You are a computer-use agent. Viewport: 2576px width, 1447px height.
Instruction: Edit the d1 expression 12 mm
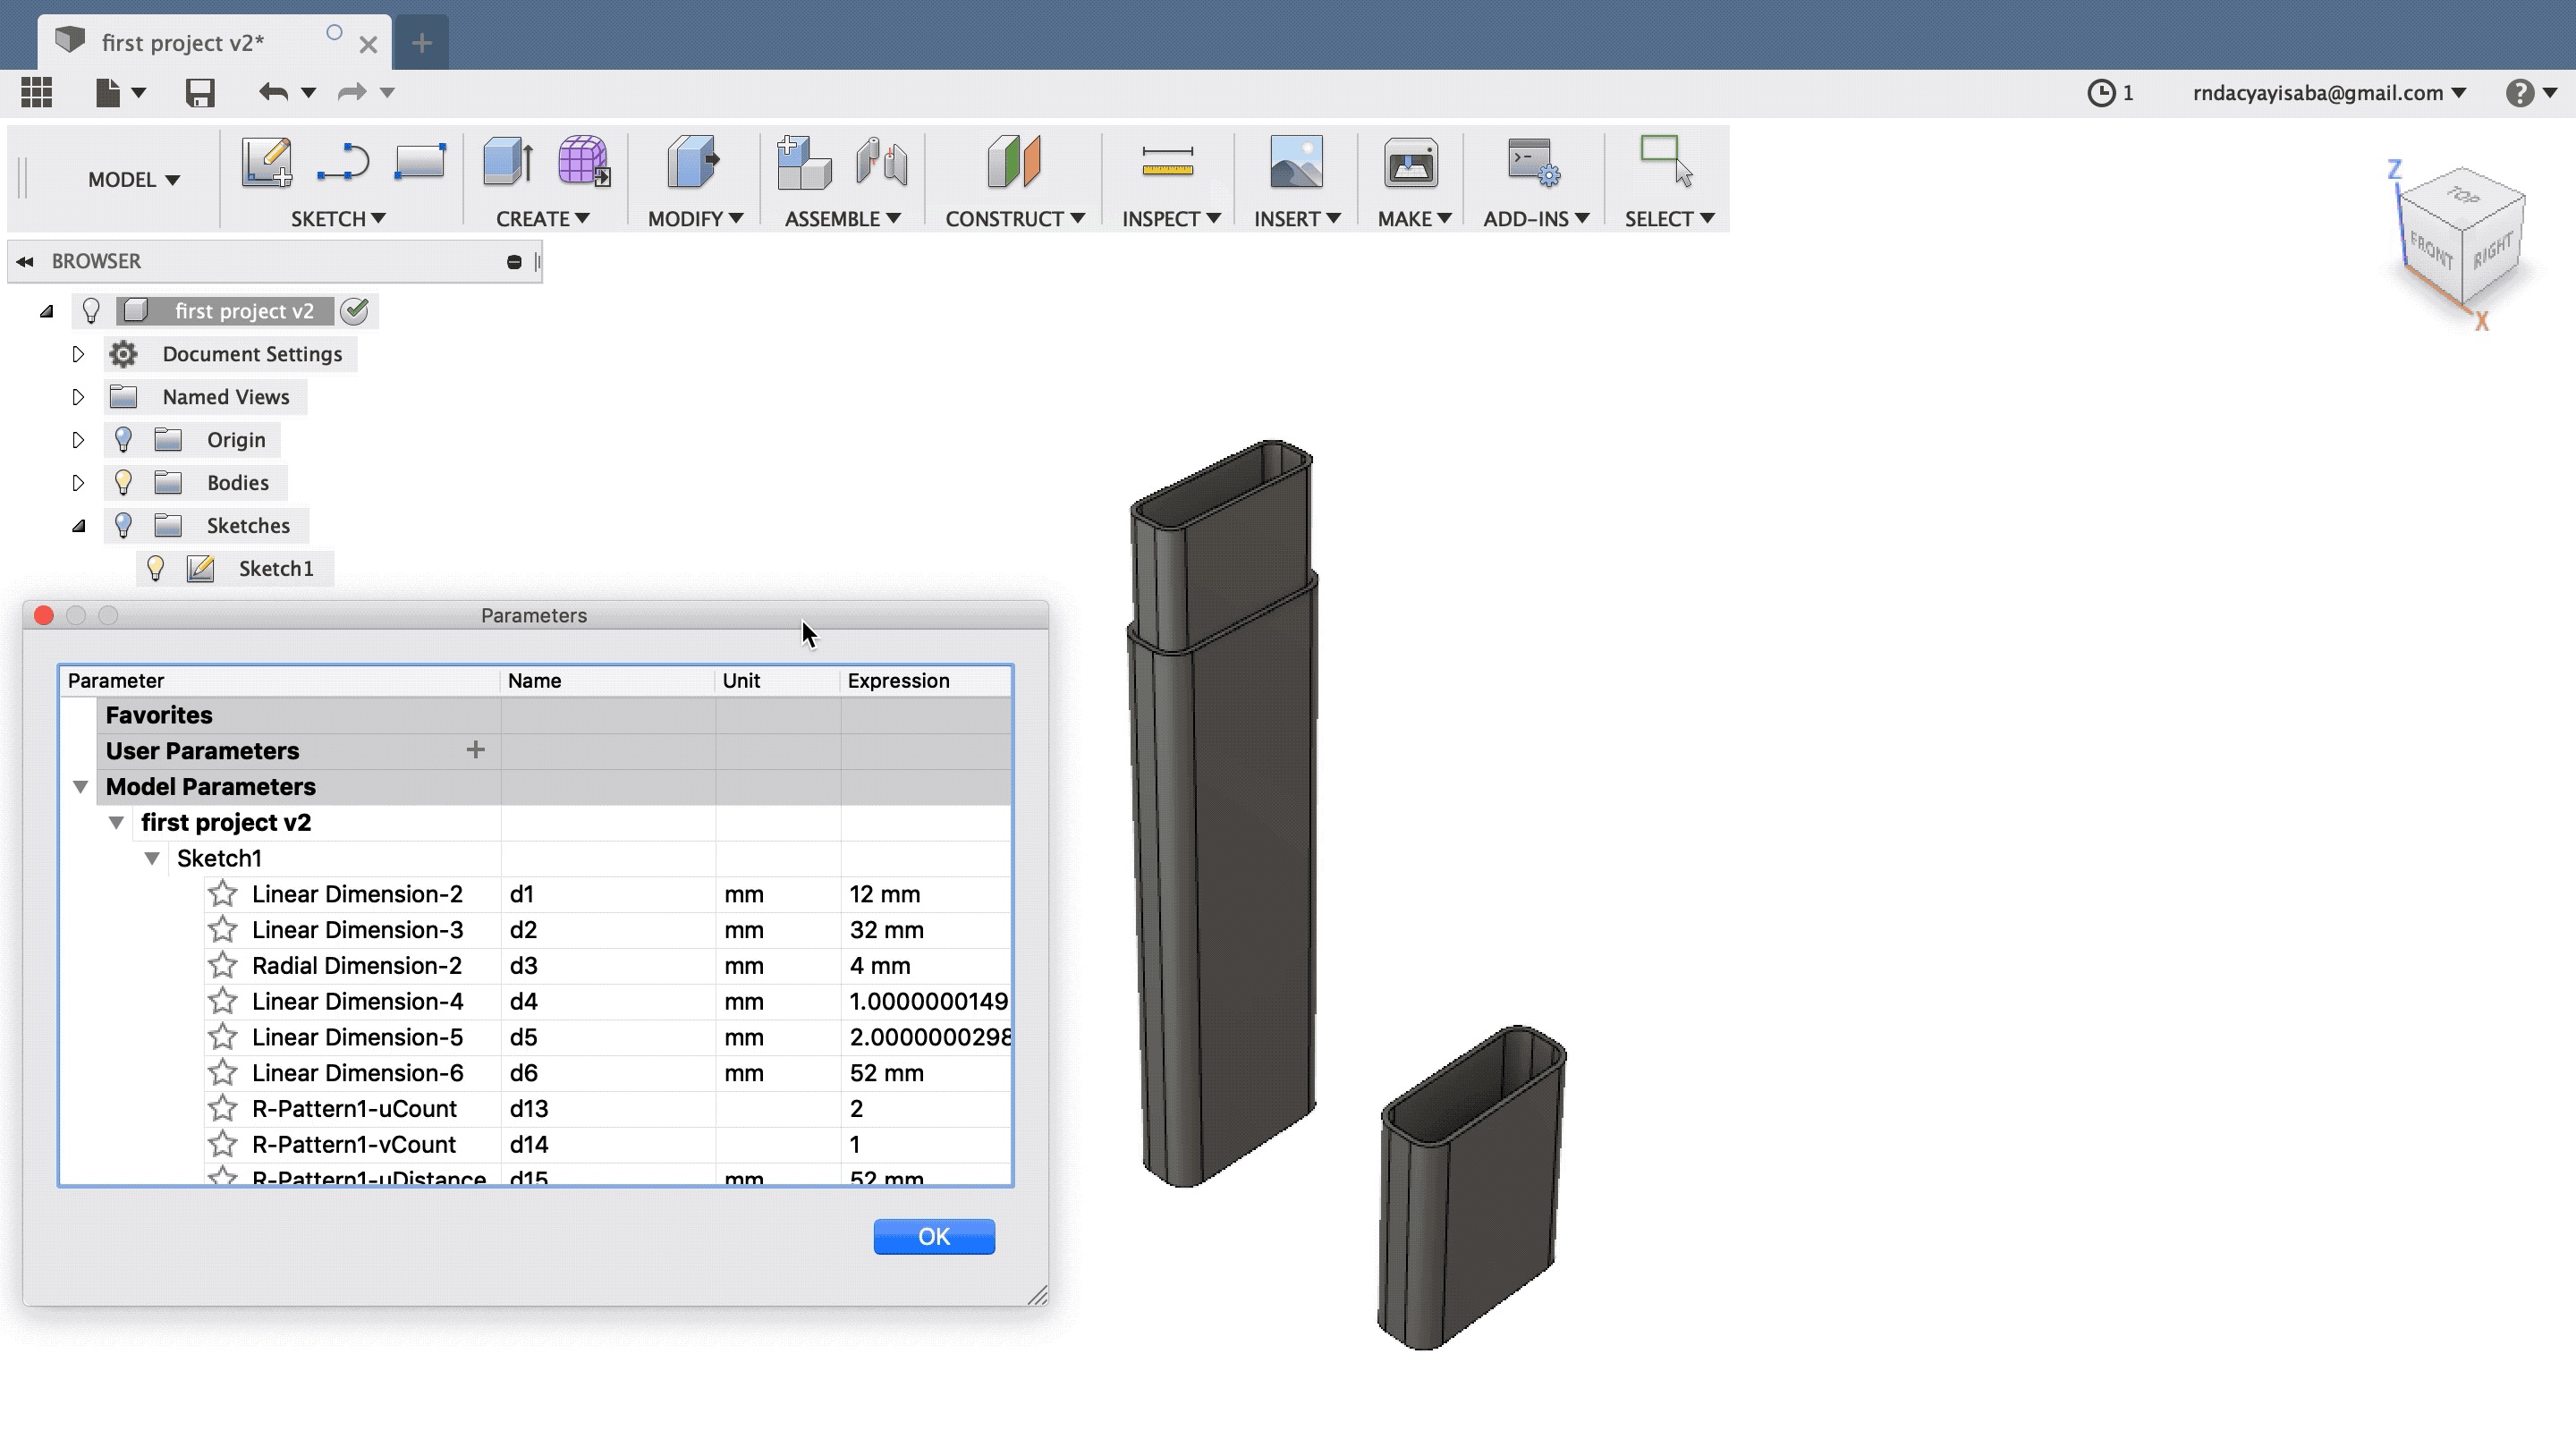pos(925,894)
